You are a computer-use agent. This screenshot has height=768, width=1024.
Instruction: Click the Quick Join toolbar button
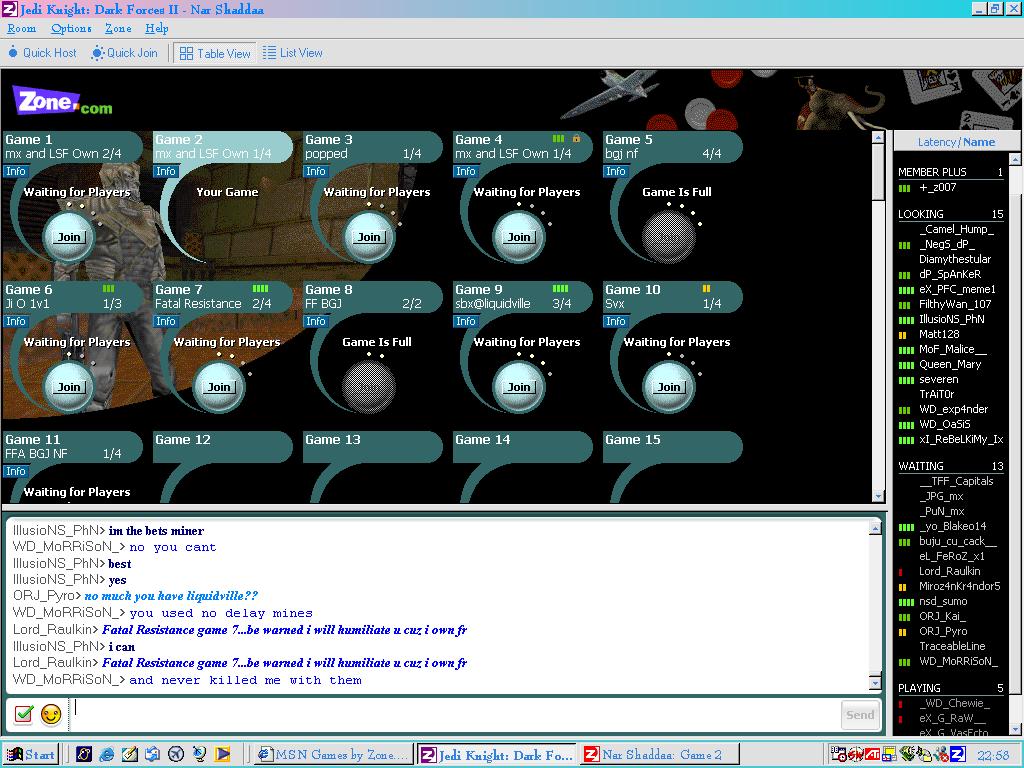125,53
